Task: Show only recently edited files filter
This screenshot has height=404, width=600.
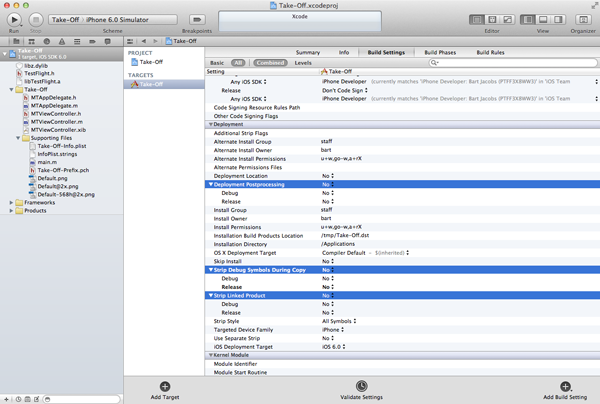Action: [x=18, y=399]
